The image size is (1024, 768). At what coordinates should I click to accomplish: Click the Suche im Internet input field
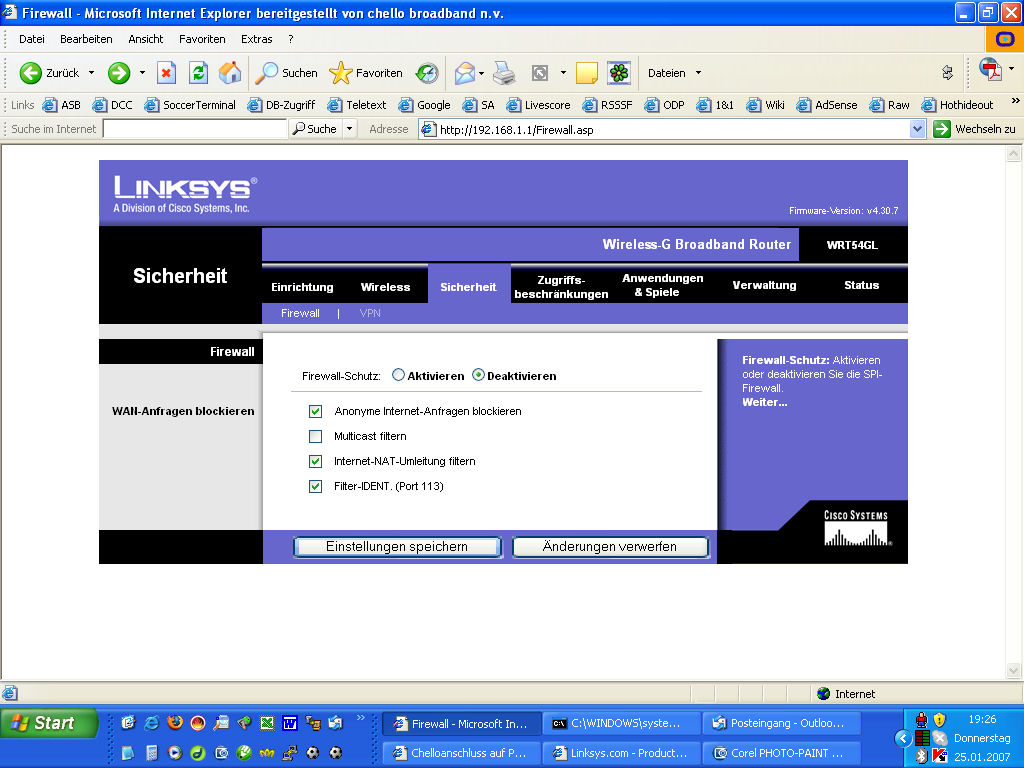tap(195, 129)
